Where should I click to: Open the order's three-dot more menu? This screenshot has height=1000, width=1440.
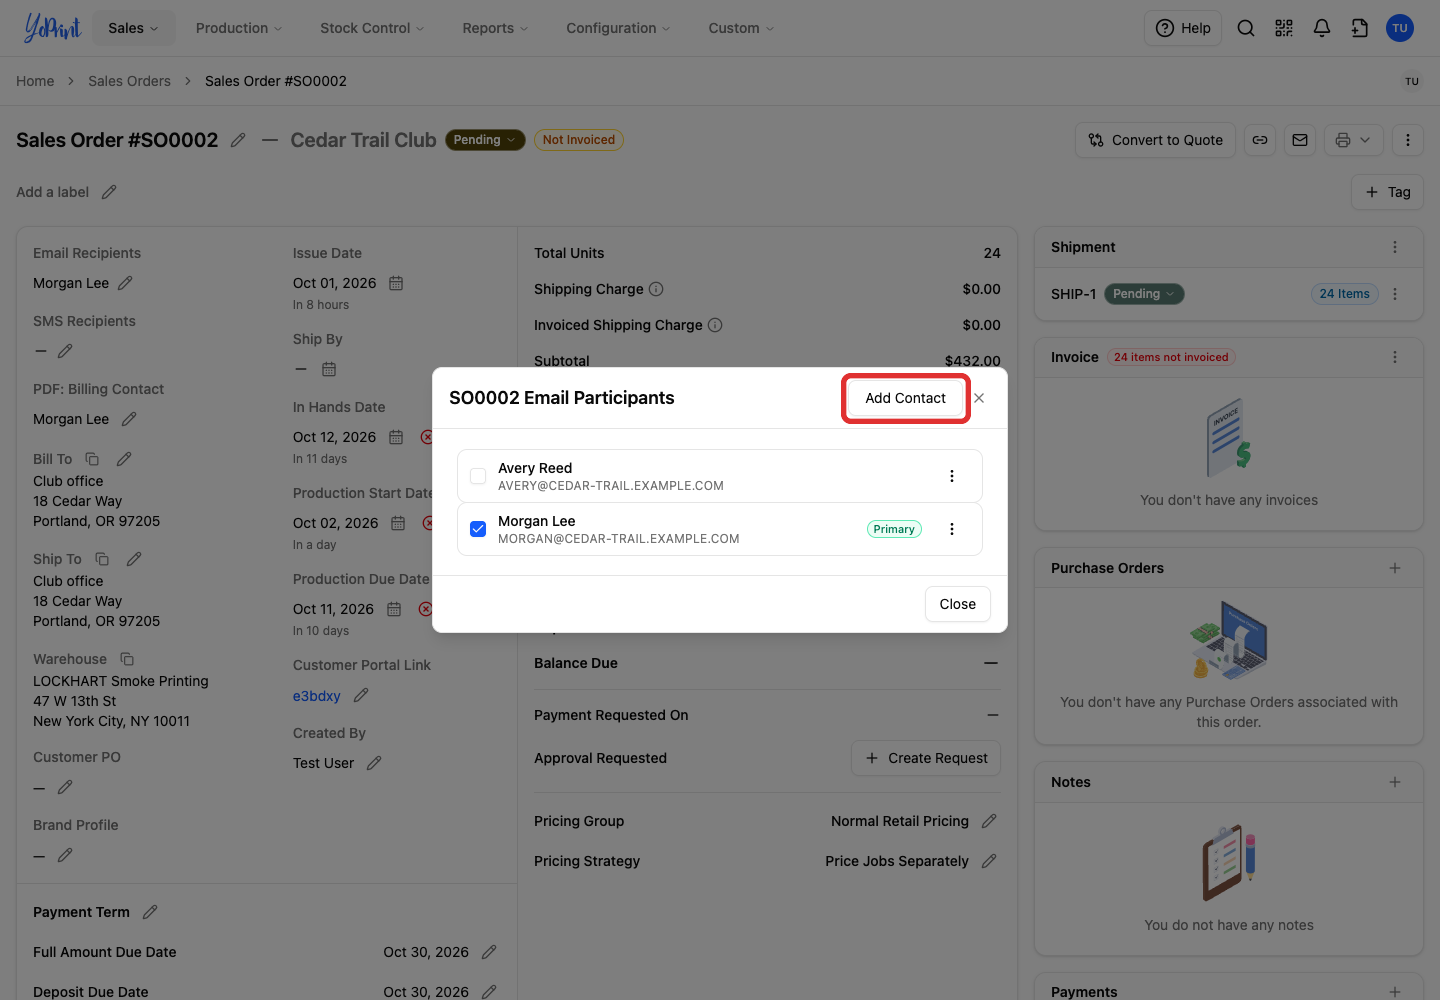1408,140
